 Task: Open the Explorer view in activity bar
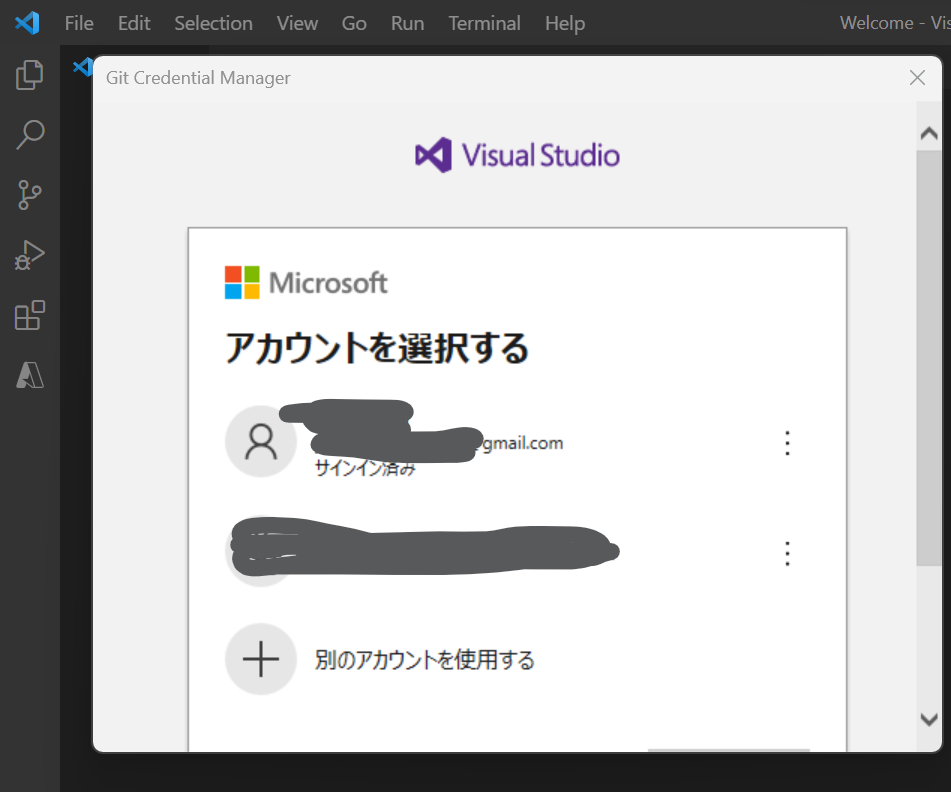coord(29,75)
